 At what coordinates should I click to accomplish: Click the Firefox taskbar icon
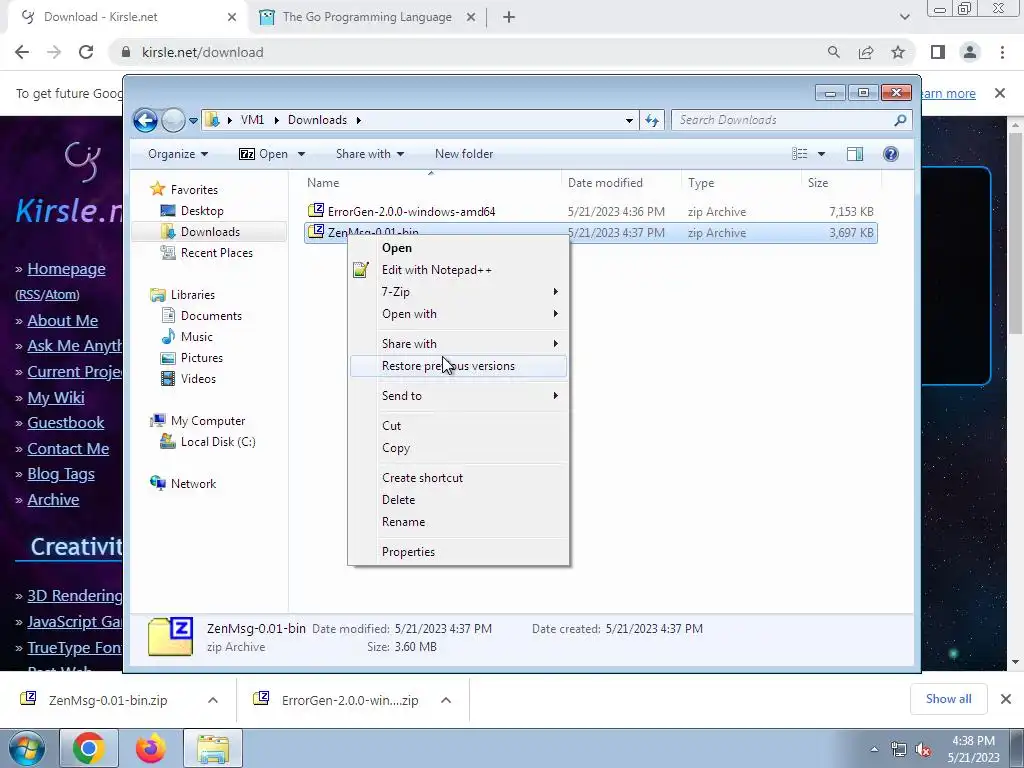tap(150, 748)
